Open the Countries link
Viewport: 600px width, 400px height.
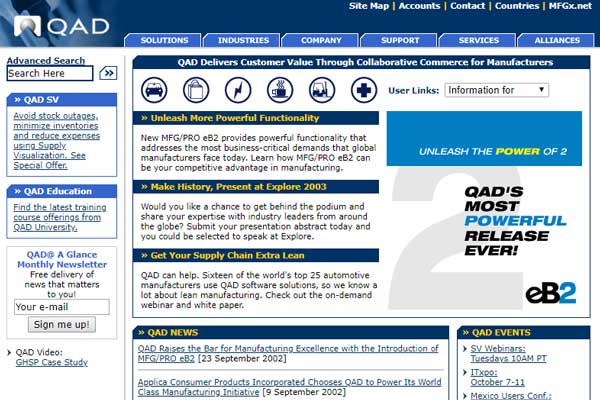pyautogui.click(x=517, y=6)
